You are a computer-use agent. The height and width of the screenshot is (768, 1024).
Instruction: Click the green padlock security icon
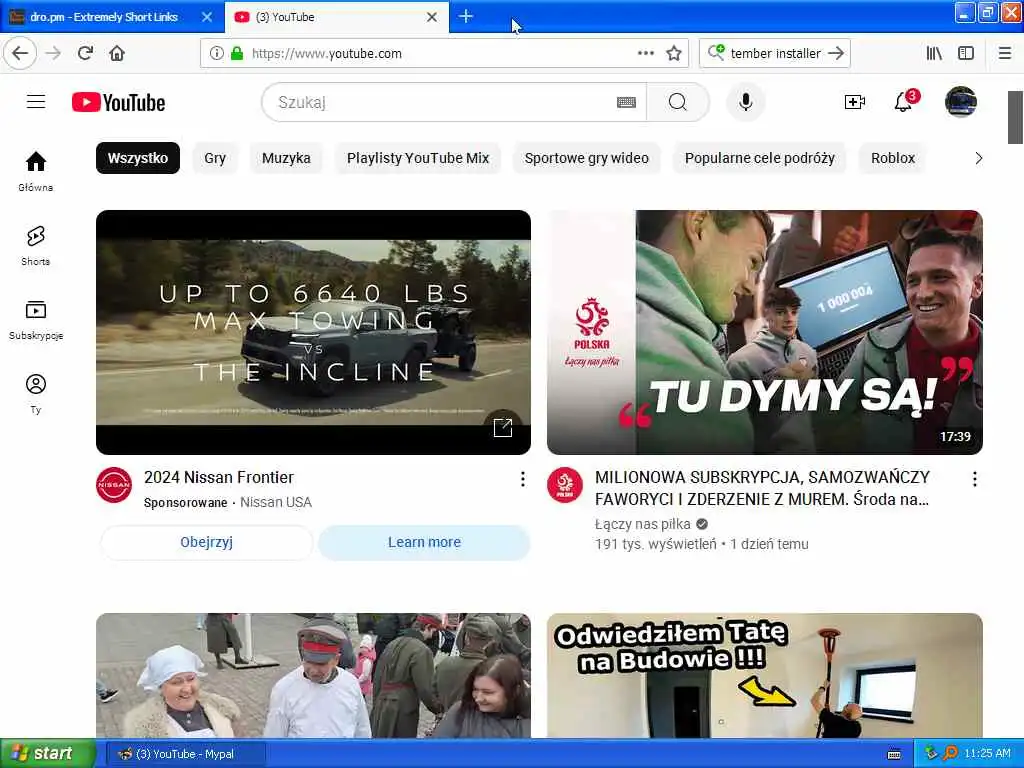236,53
